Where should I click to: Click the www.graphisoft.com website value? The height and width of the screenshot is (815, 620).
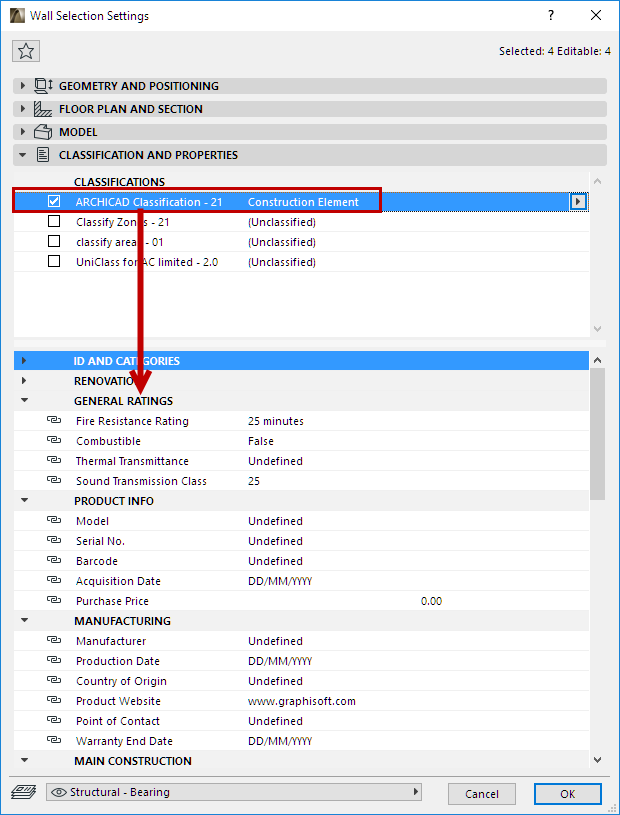coord(302,701)
